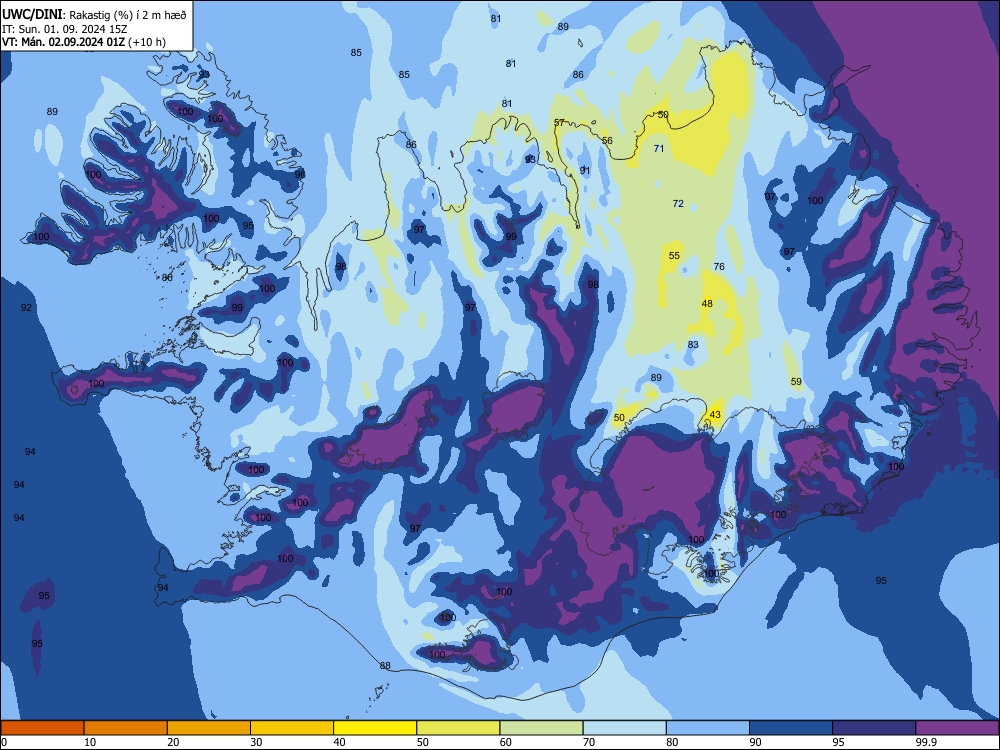The image size is (1000, 750).
Task: Click the legend tick label '0'
Action: click(4, 742)
